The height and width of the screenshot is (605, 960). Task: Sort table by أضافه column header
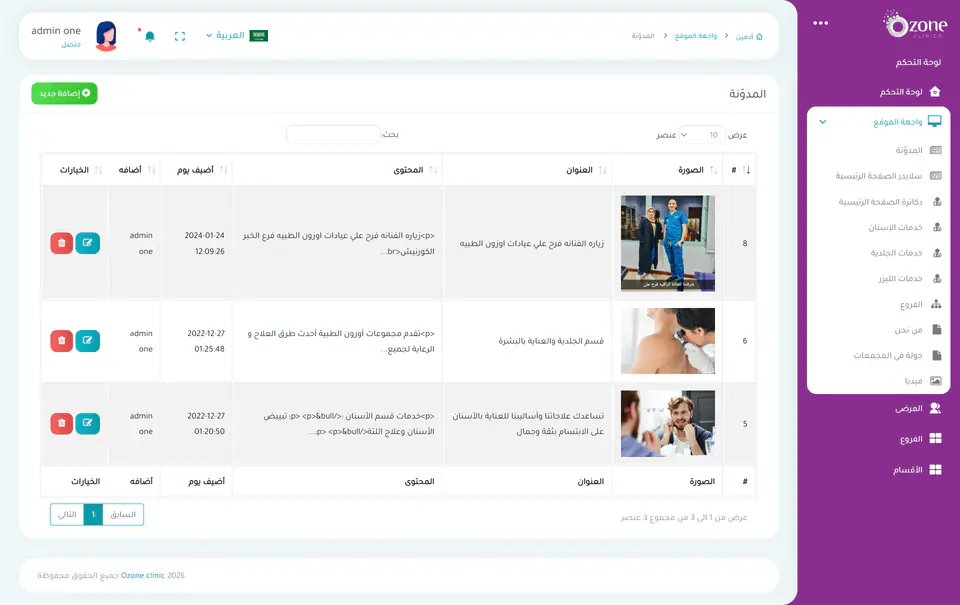click(134, 170)
